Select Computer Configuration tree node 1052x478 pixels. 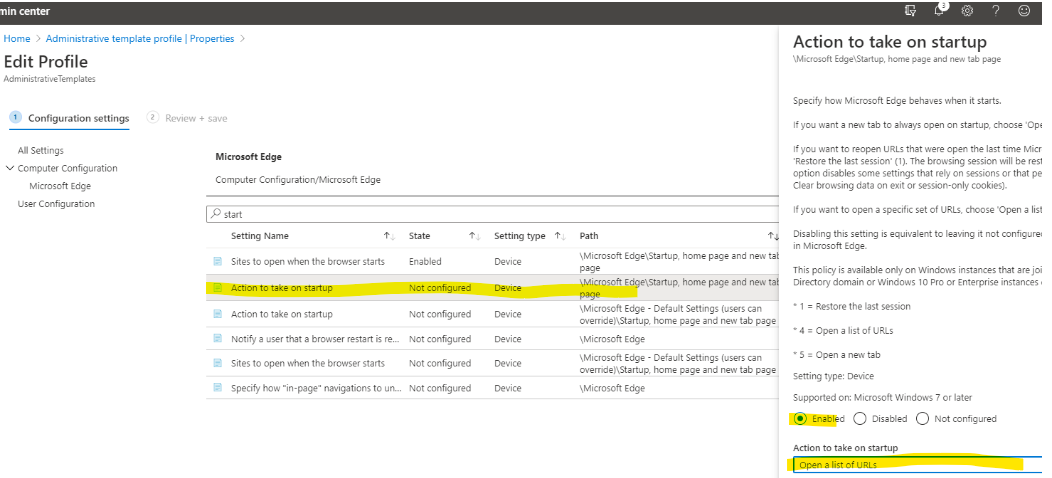click(68, 168)
